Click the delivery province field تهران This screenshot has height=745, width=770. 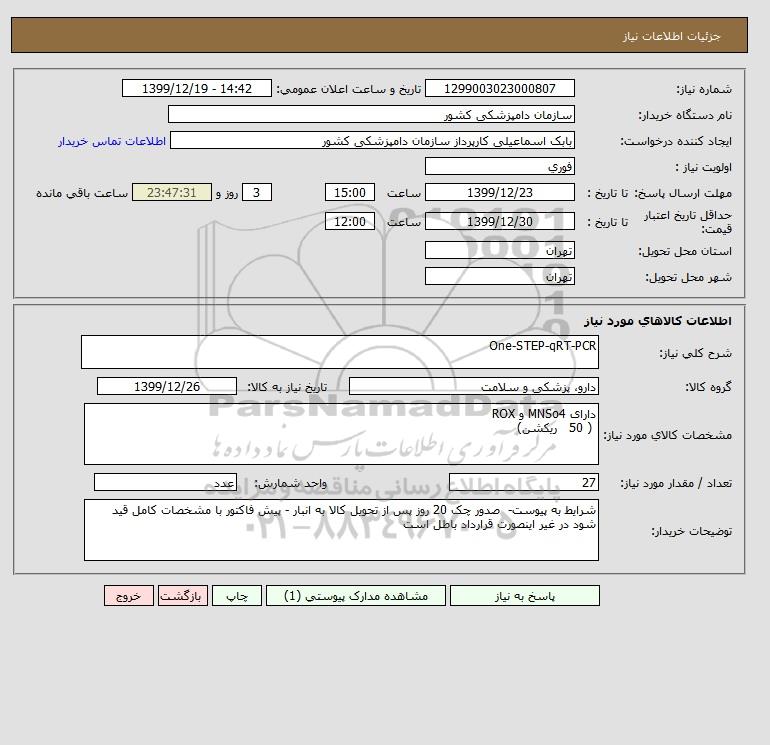[499, 250]
